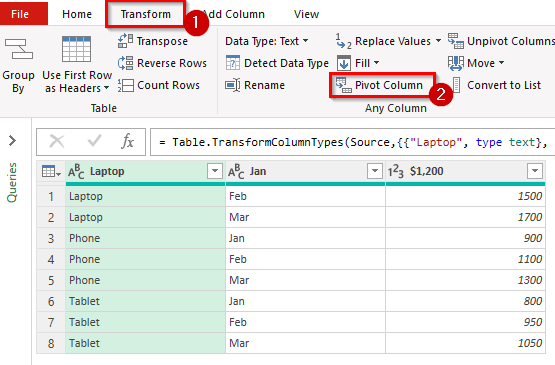Select the Laptop column header

(145, 171)
